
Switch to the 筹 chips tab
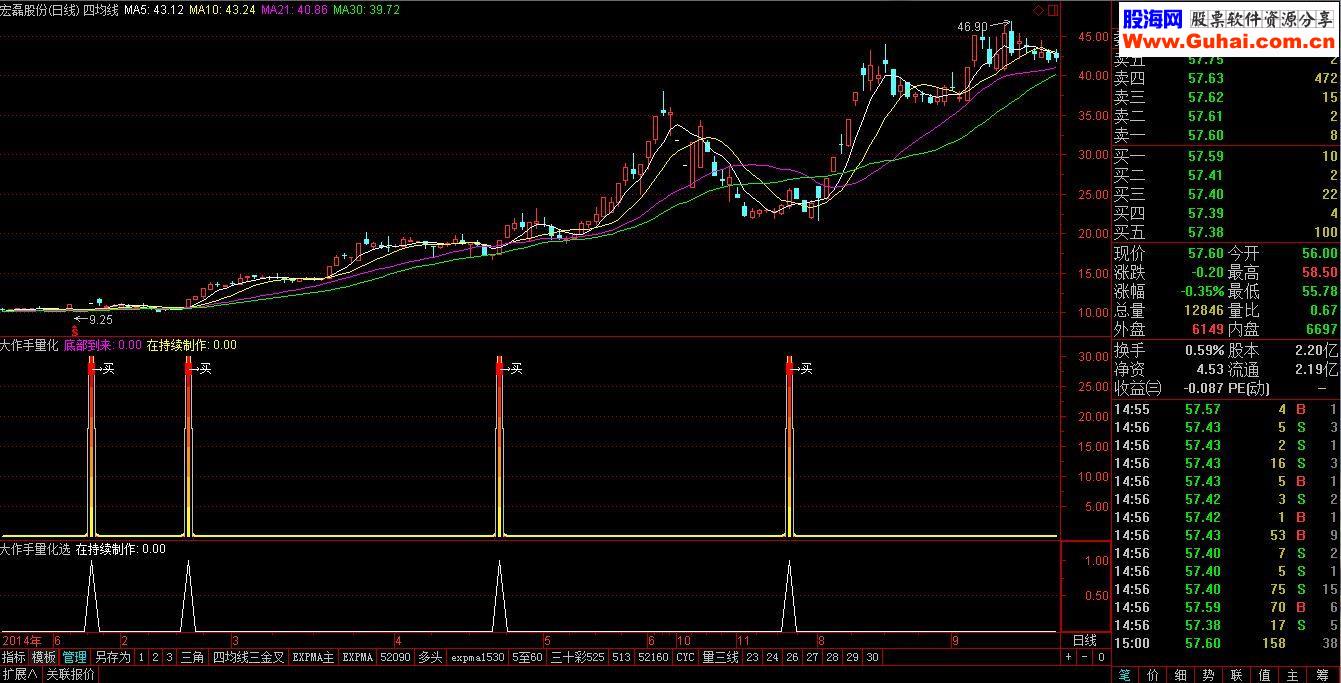(1322, 675)
